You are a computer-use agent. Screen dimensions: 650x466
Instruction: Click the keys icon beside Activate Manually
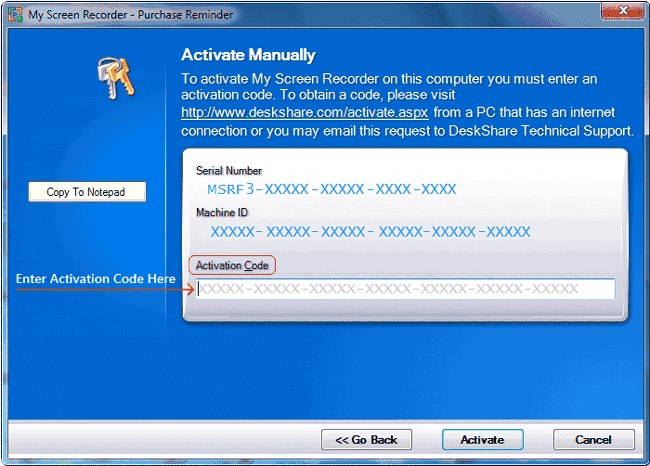pos(116,78)
